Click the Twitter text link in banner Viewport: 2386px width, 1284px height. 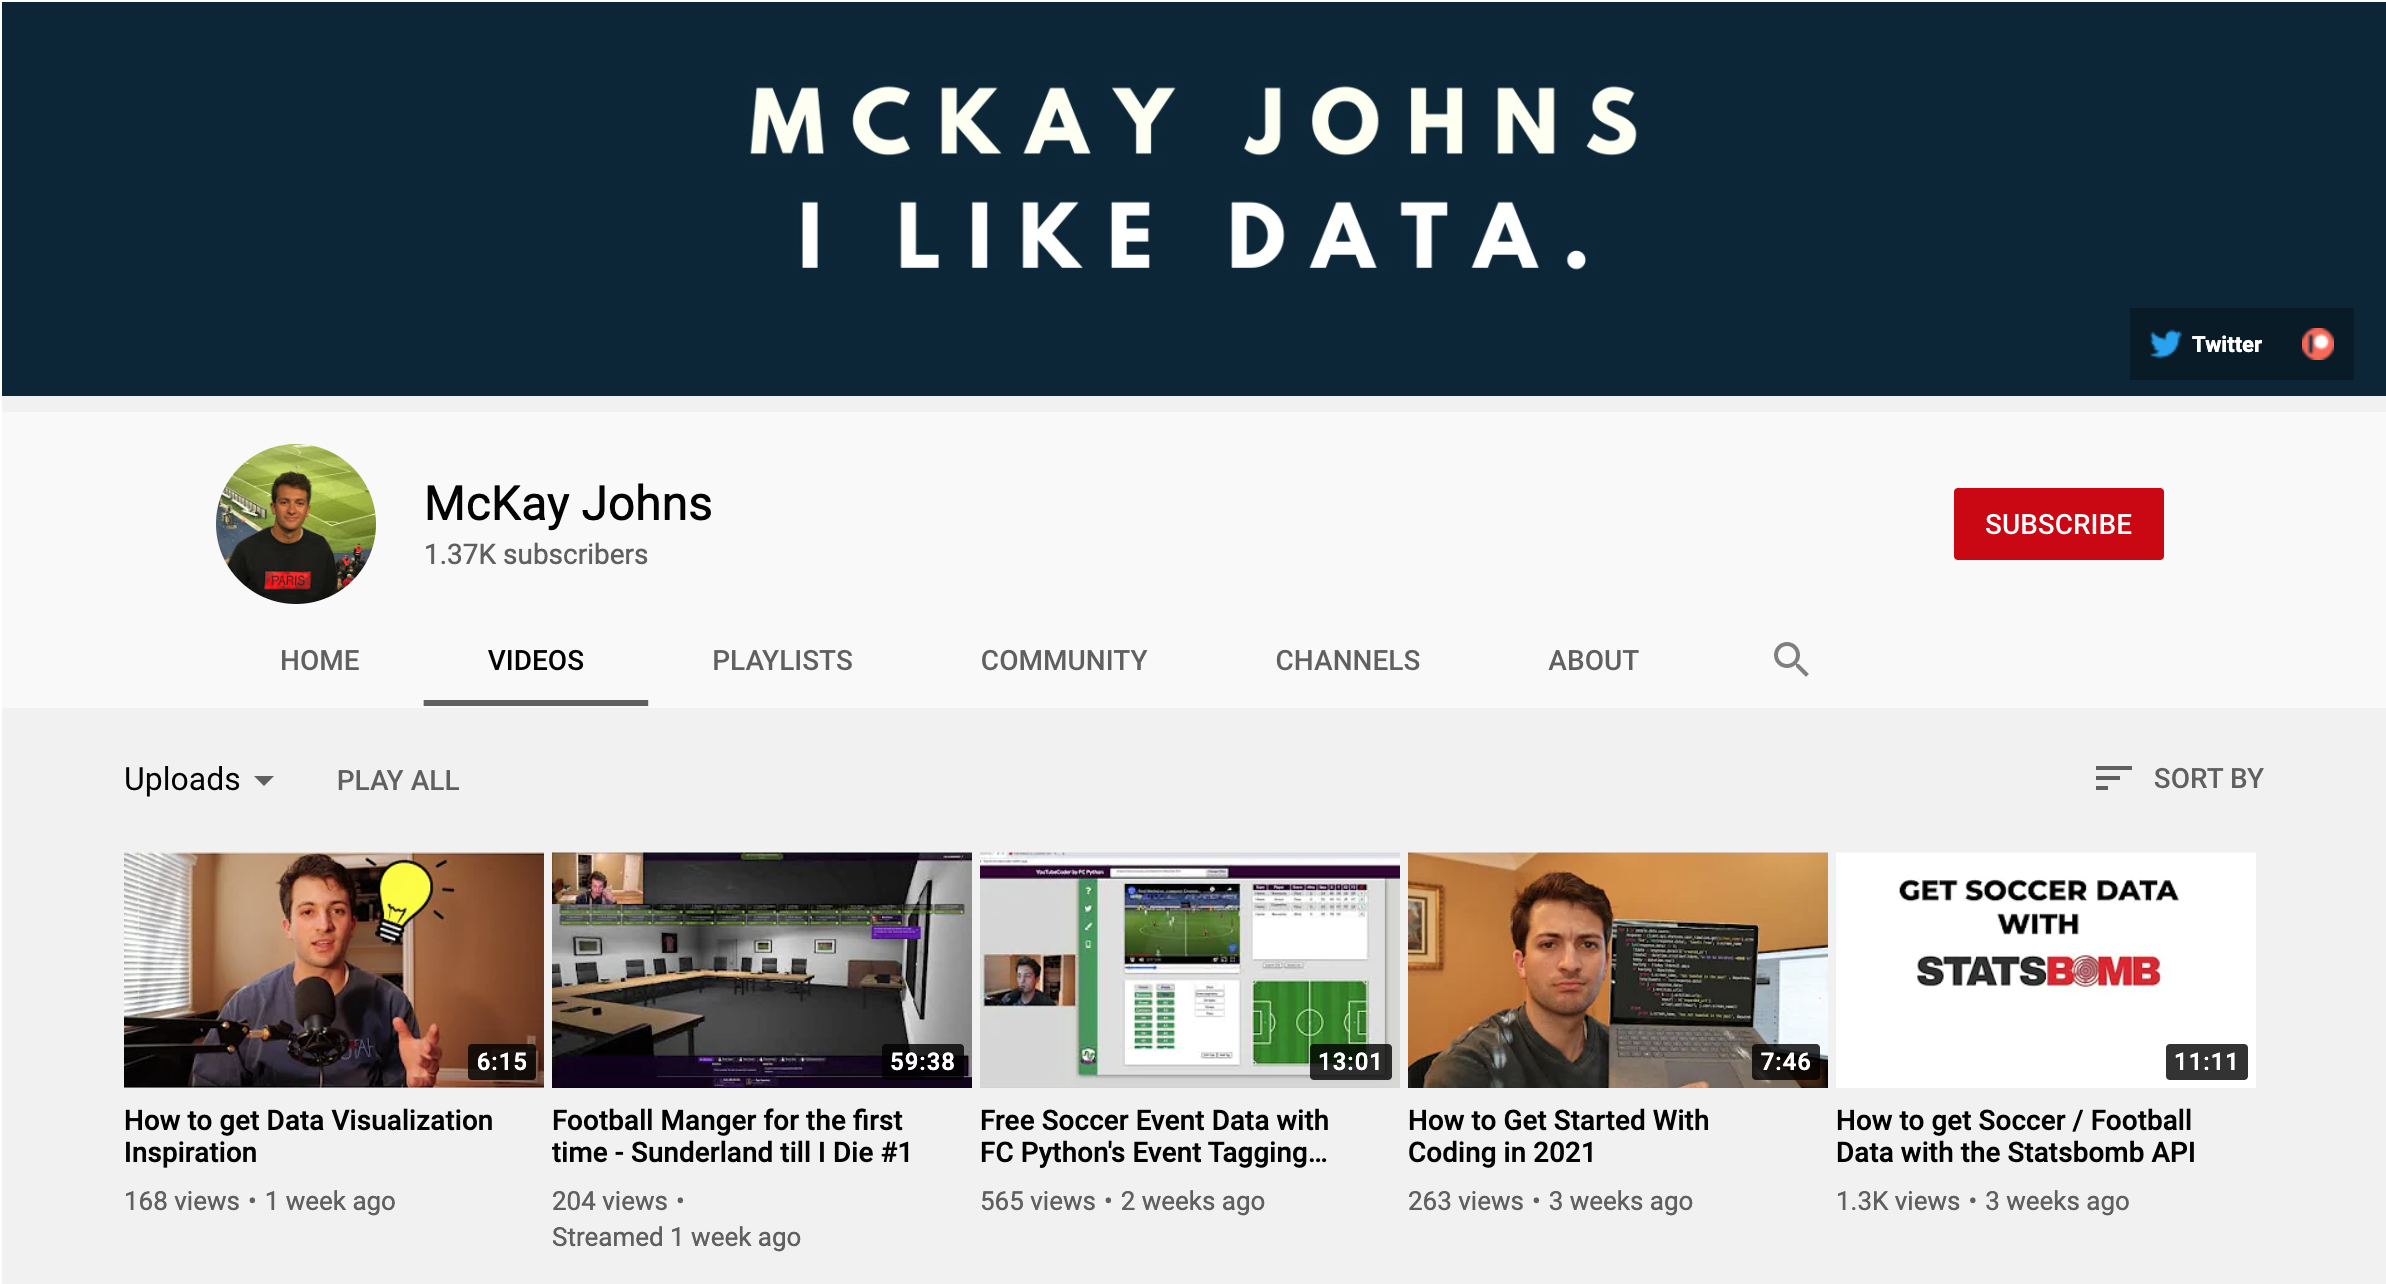click(2226, 344)
